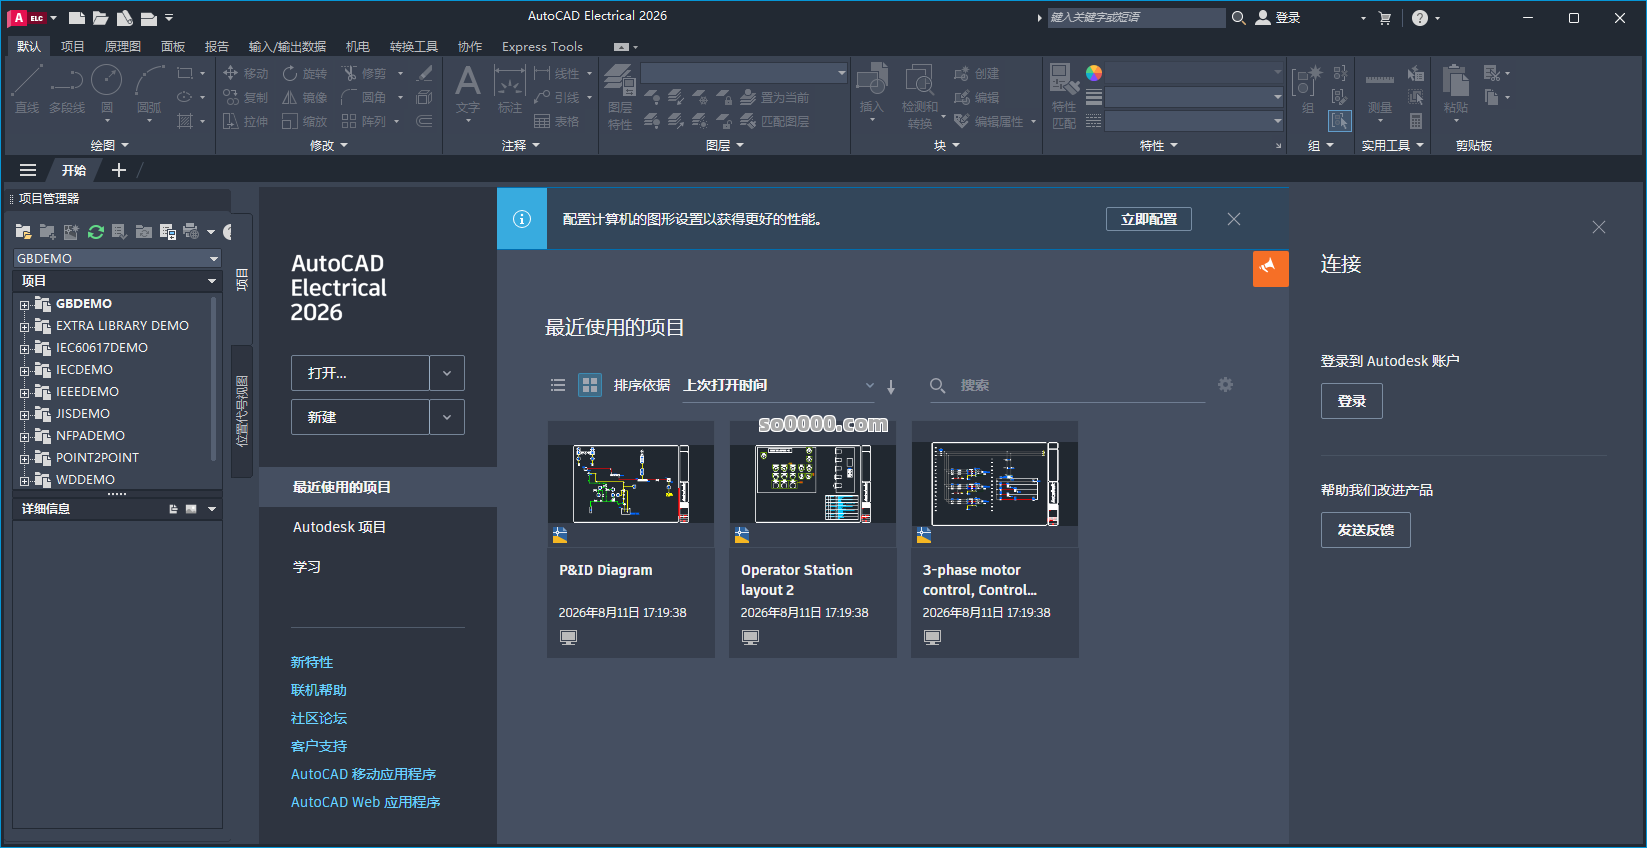This screenshot has height=848, width=1647.
Task: Open the AutoCAD Web 应用程序 link
Action: (x=366, y=802)
